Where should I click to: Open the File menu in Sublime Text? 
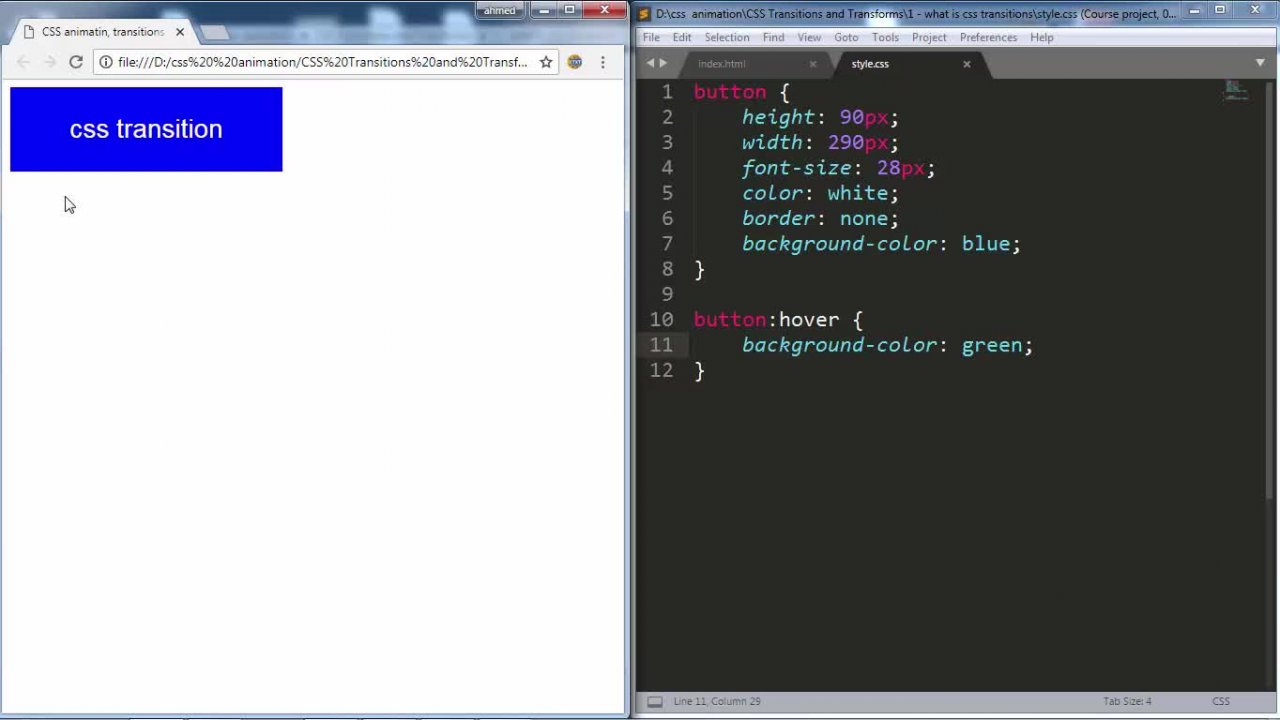click(x=651, y=37)
